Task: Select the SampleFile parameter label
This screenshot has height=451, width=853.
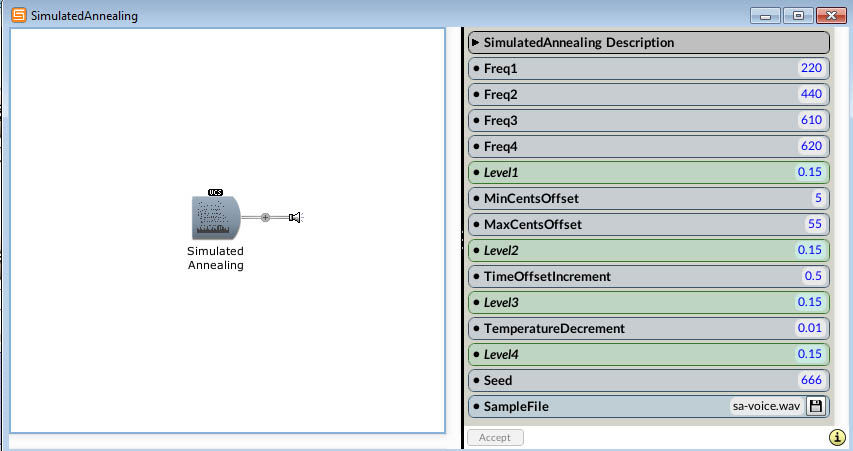Action: 516,406
